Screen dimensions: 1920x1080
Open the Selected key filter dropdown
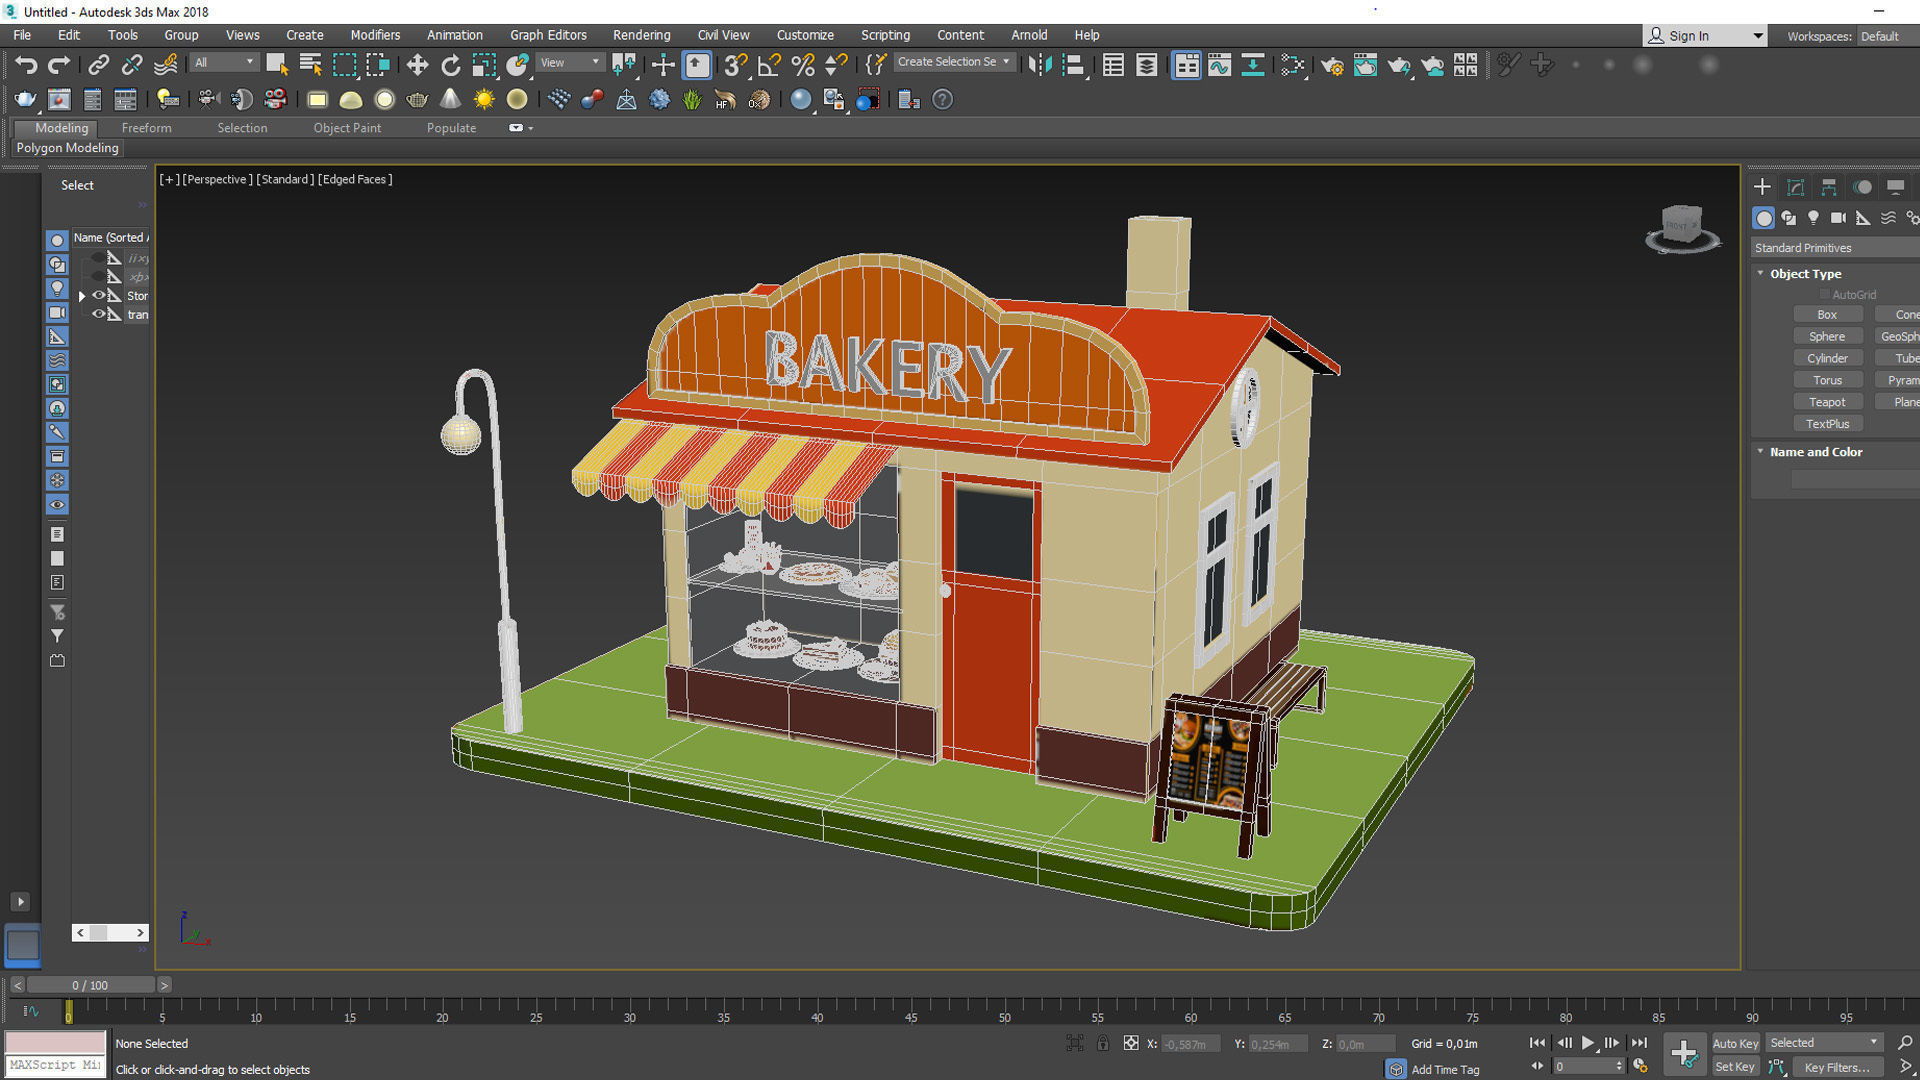point(1824,1043)
